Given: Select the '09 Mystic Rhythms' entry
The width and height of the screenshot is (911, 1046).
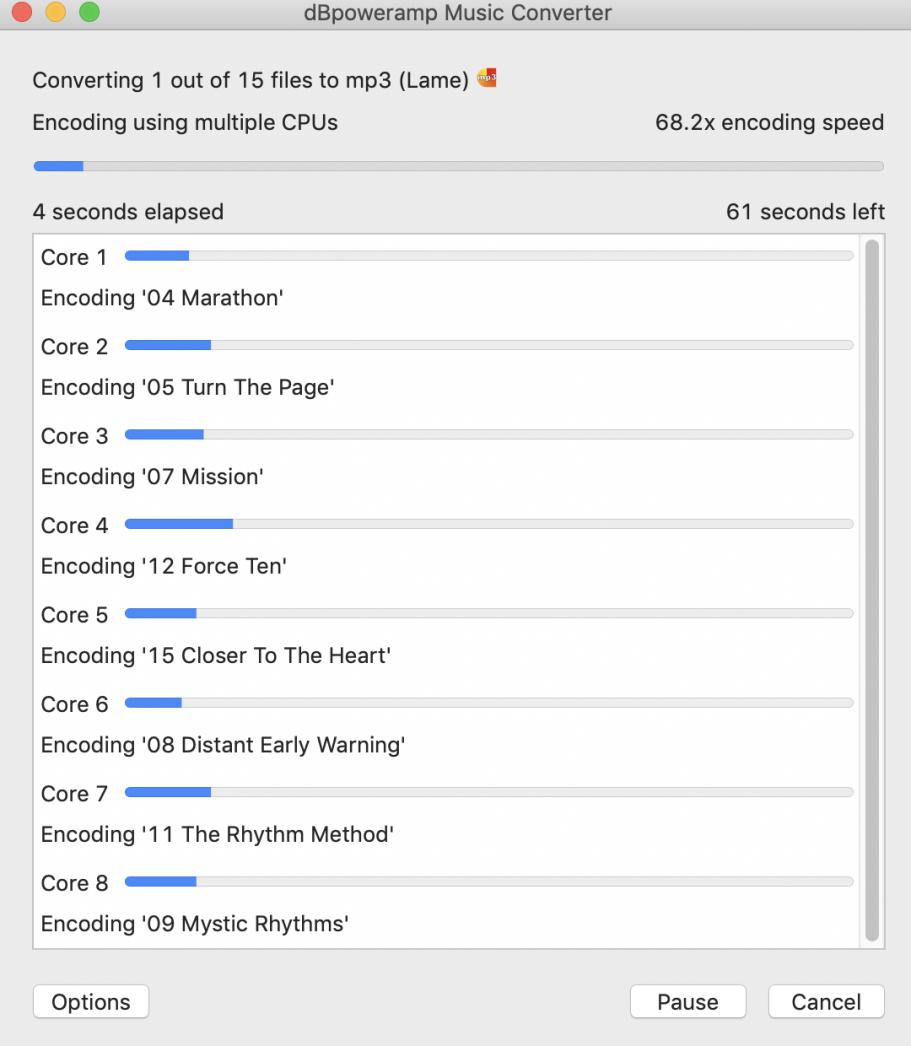Looking at the screenshot, I should click(x=195, y=924).
